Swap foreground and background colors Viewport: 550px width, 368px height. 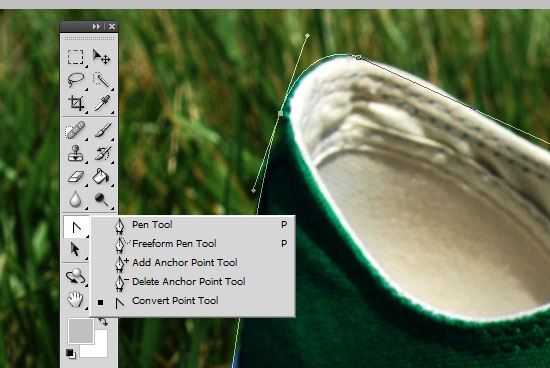(x=103, y=321)
